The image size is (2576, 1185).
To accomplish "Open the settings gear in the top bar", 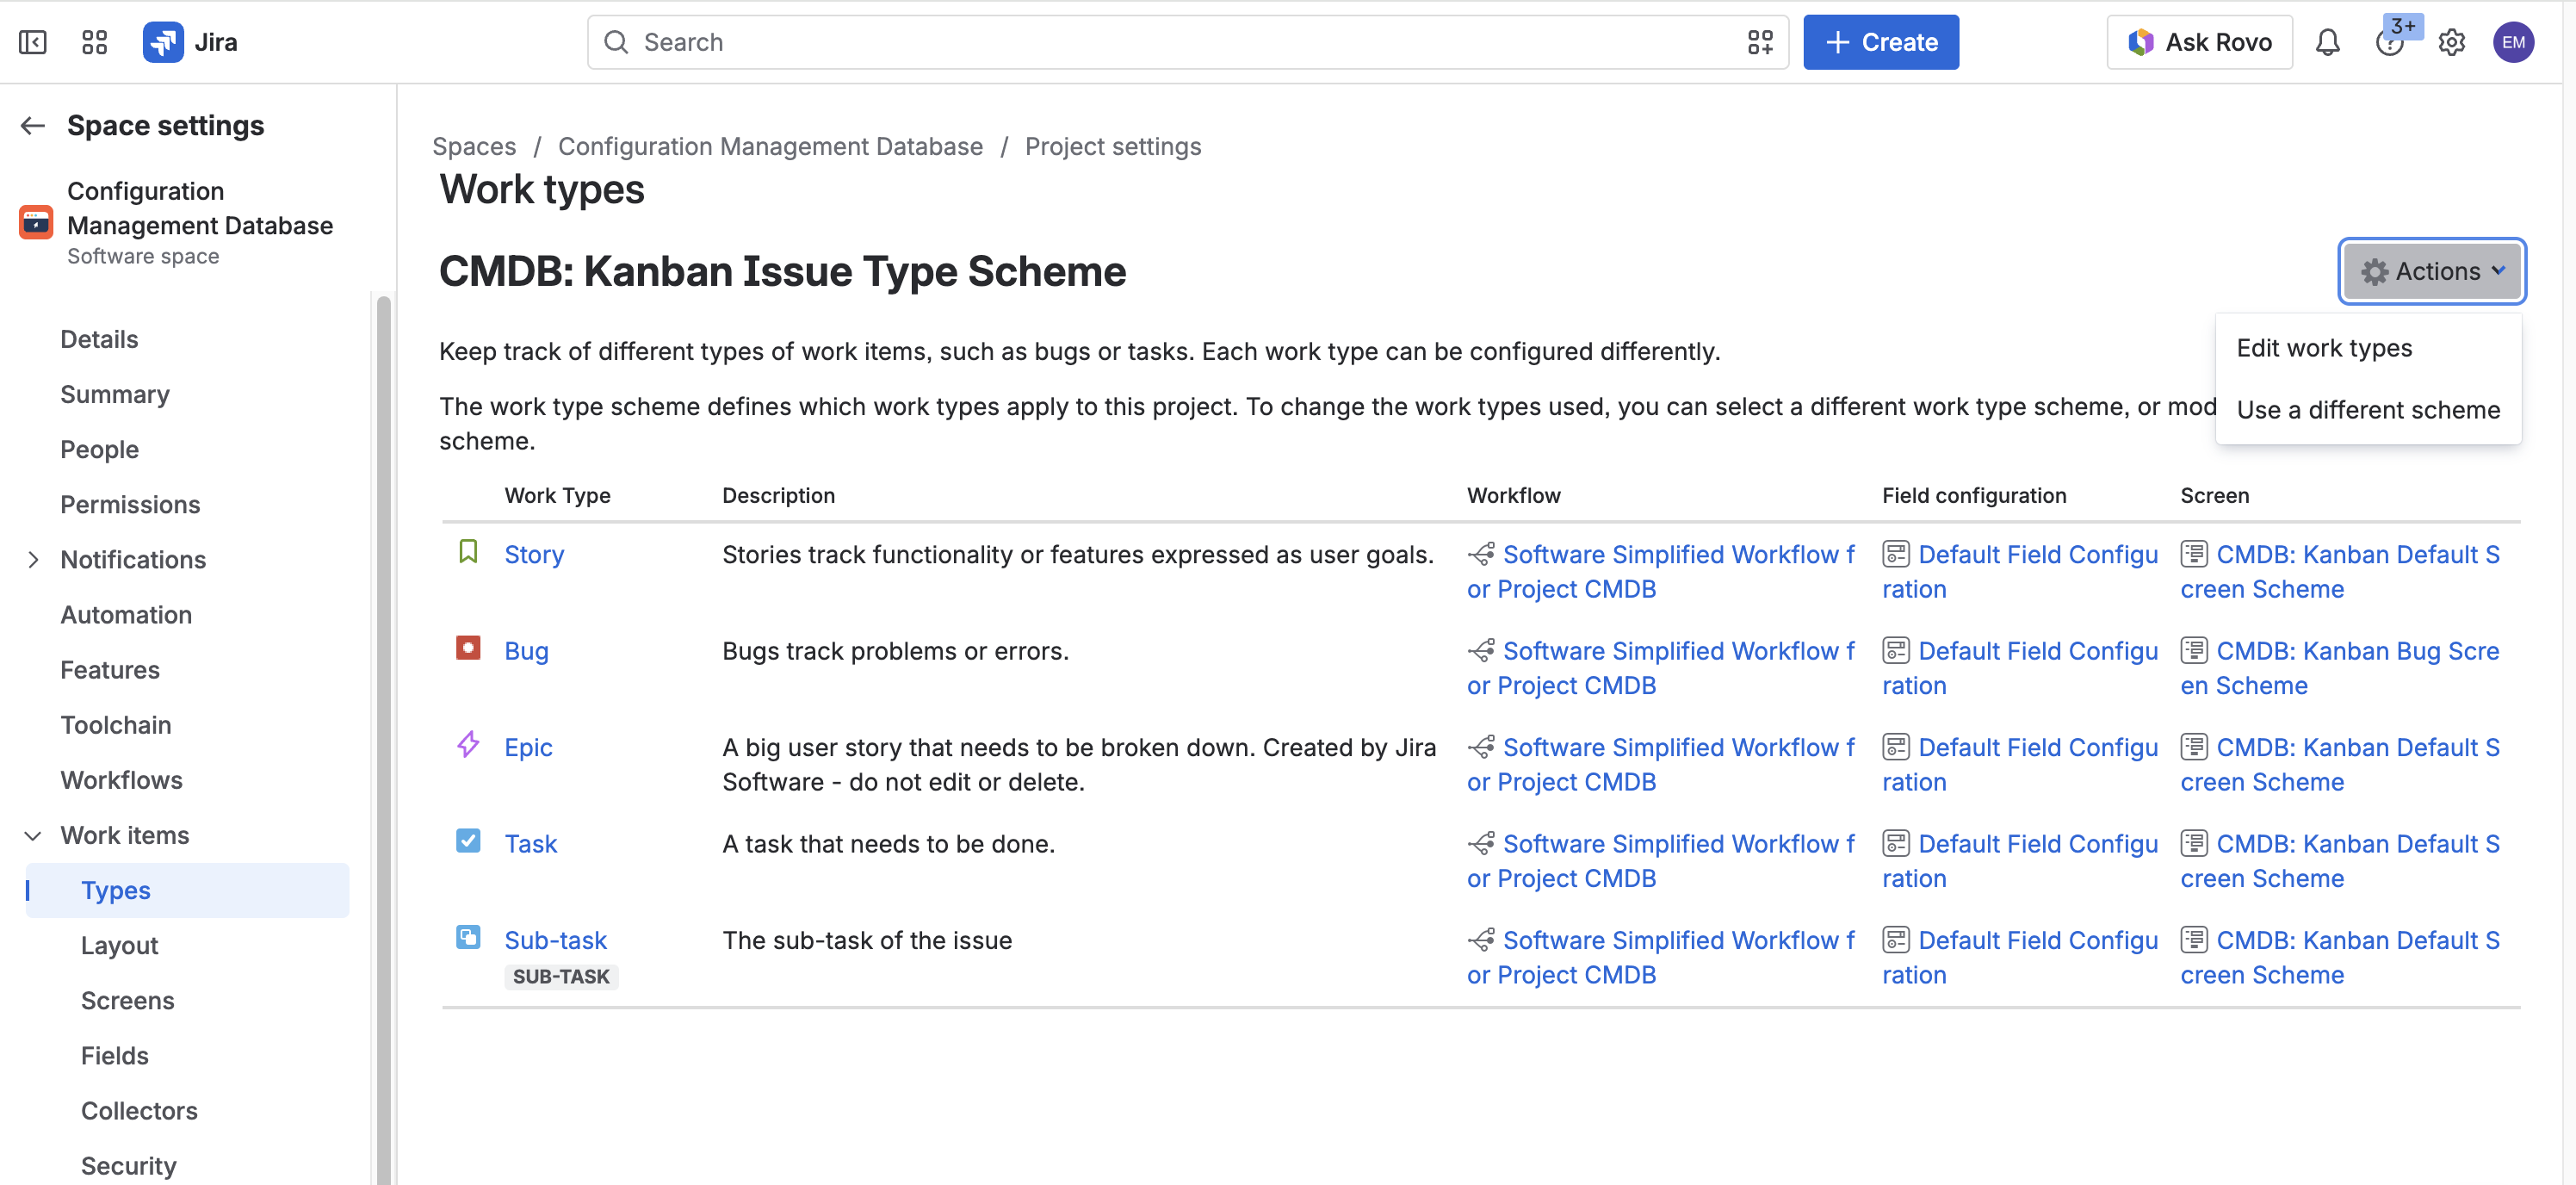I will [2451, 42].
